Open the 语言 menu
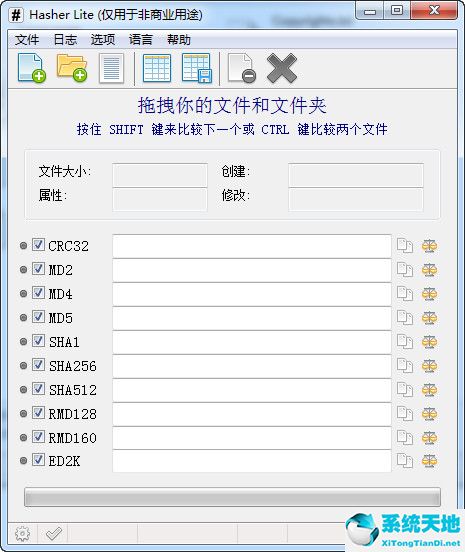Screen dimensions: 465x552 (x=141, y=40)
